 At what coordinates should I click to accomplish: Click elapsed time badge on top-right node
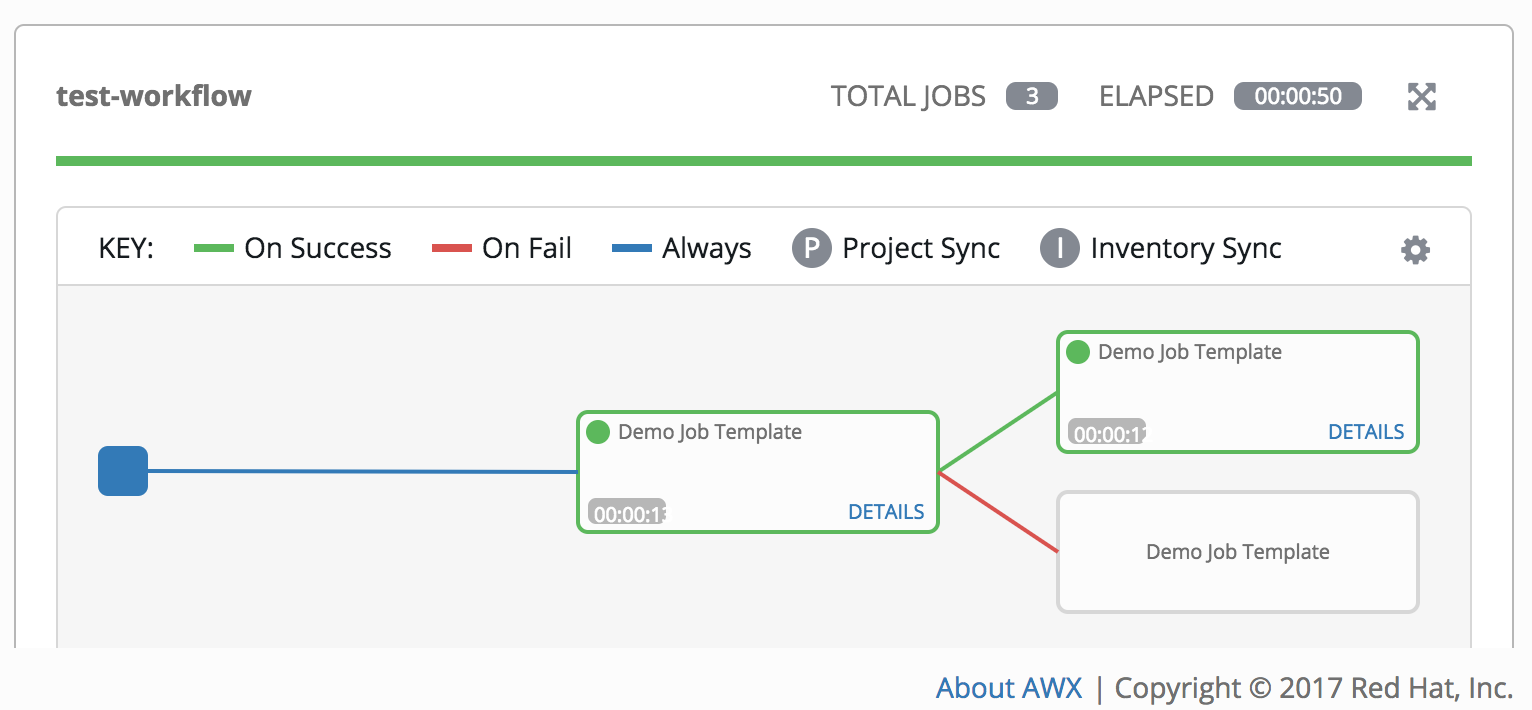(1108, 434)
